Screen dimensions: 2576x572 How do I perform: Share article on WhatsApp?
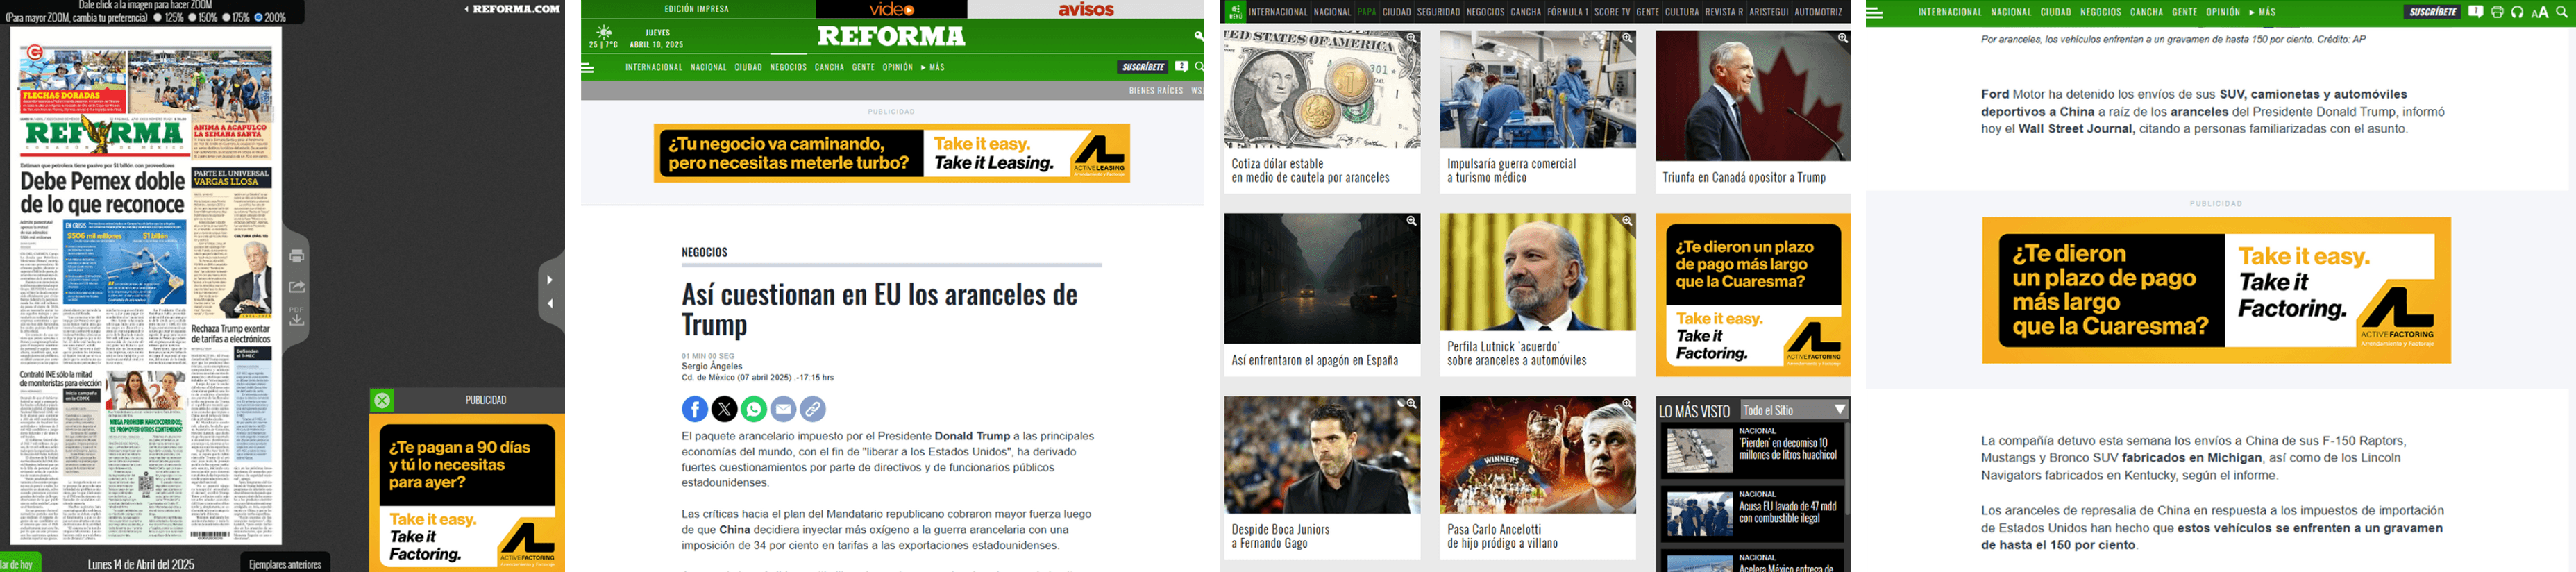click(x=754, y=409)
